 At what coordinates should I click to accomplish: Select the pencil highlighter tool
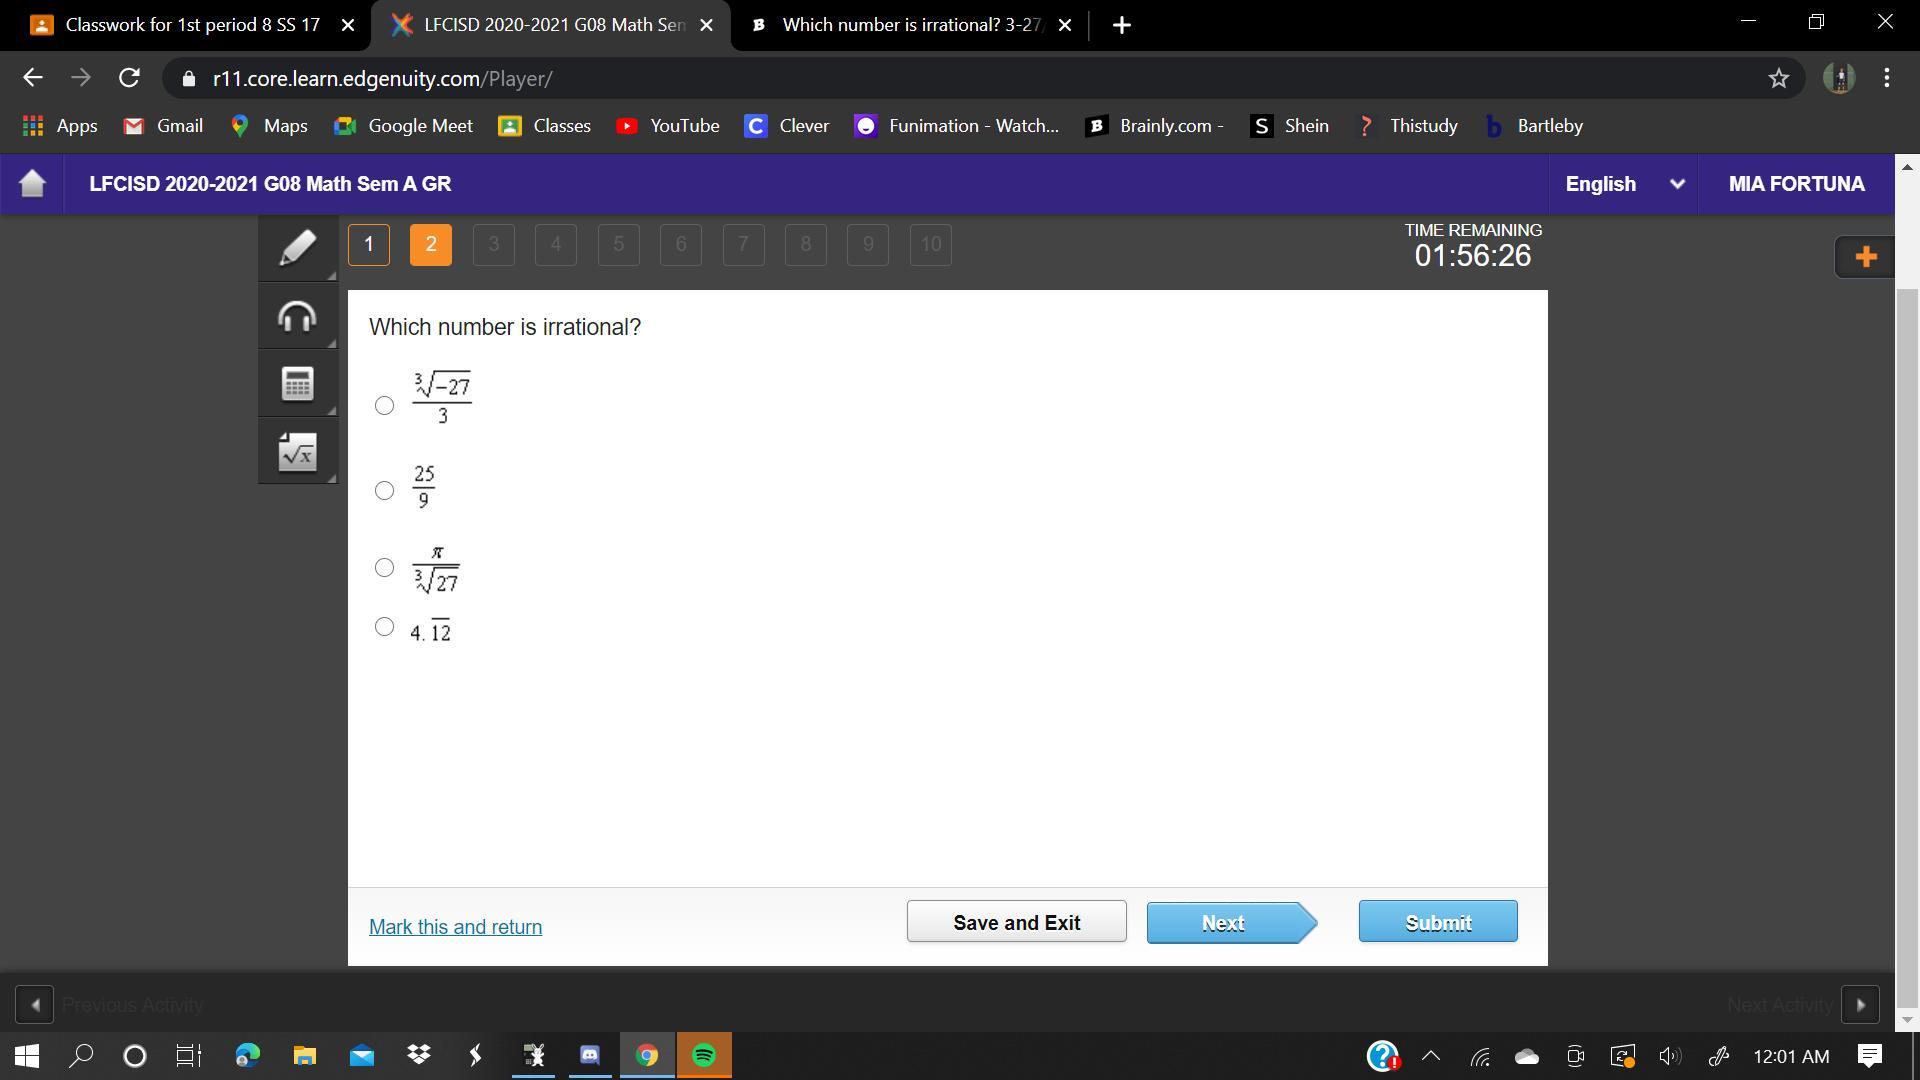point(297,248)
